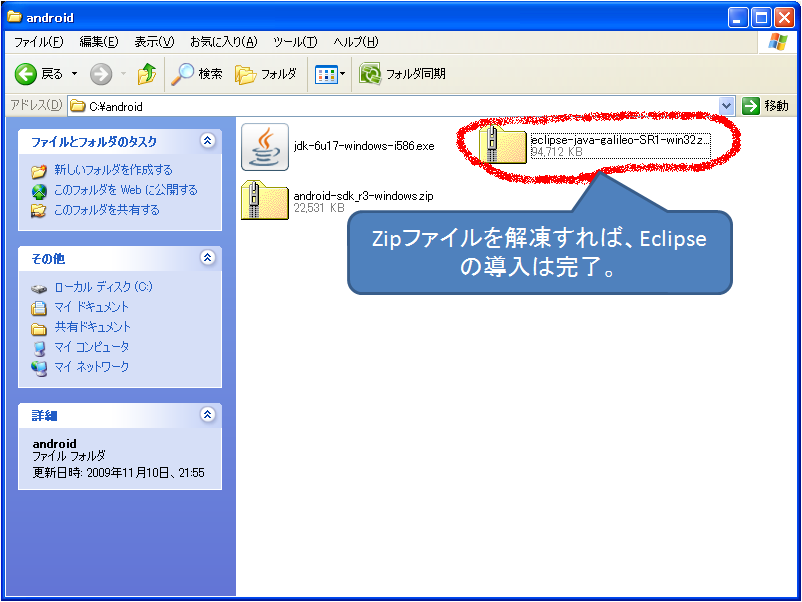Screen dimensions: 802x602
Task: Click the その他 panel header text
Action: [x=49, y=259]
